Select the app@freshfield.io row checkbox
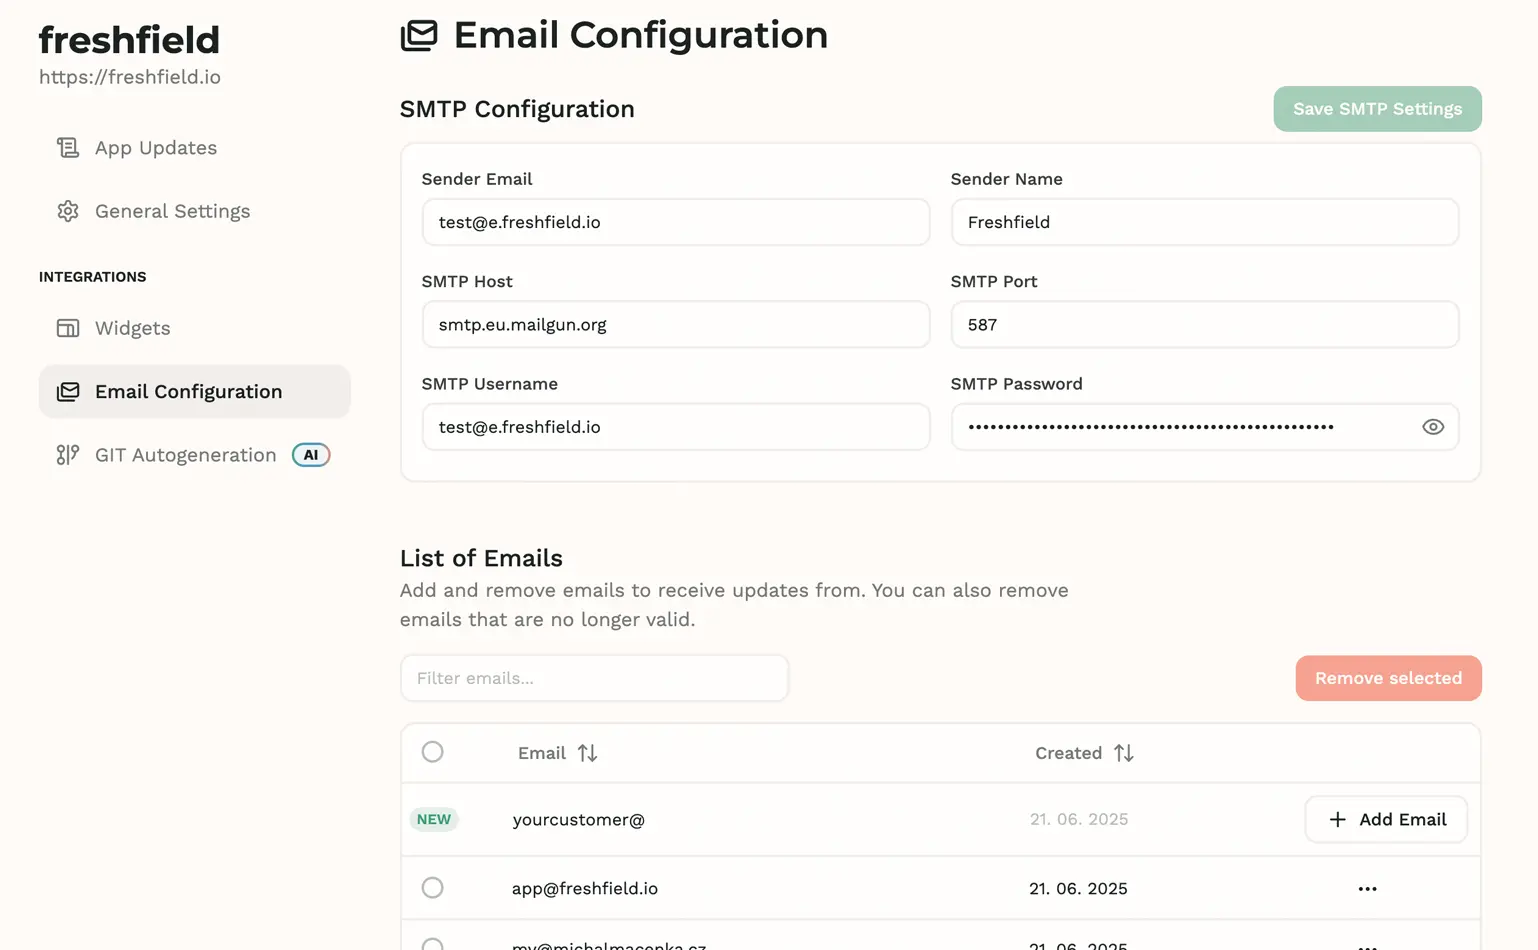Viewport: 1538px width, 950px height. coord(432,888)
